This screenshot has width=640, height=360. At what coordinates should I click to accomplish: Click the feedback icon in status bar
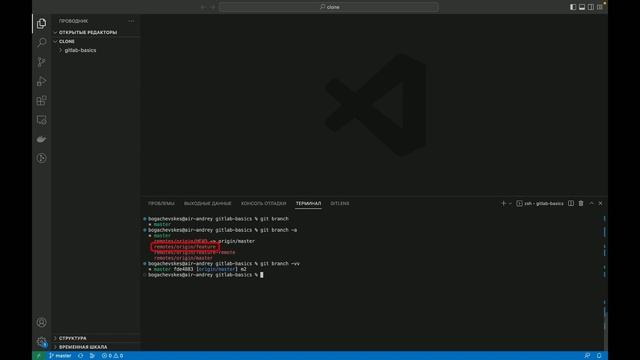(587, 356)
